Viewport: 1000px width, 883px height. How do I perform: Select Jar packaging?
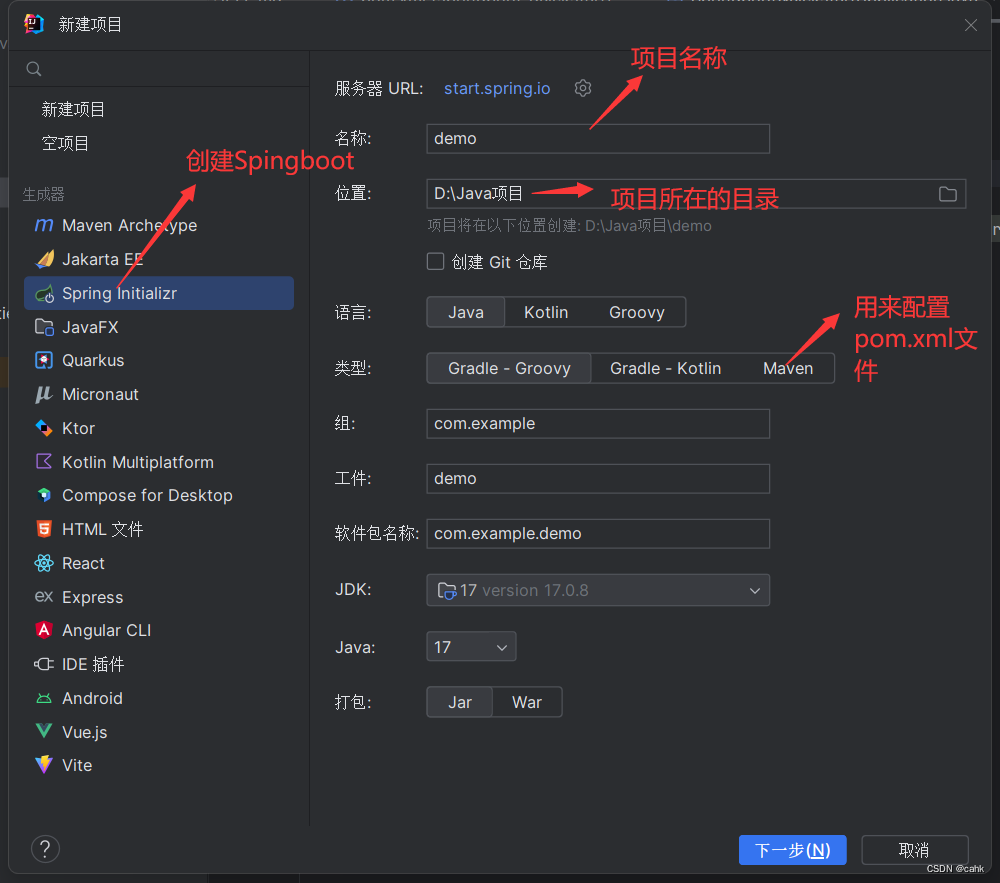(460, 702)
